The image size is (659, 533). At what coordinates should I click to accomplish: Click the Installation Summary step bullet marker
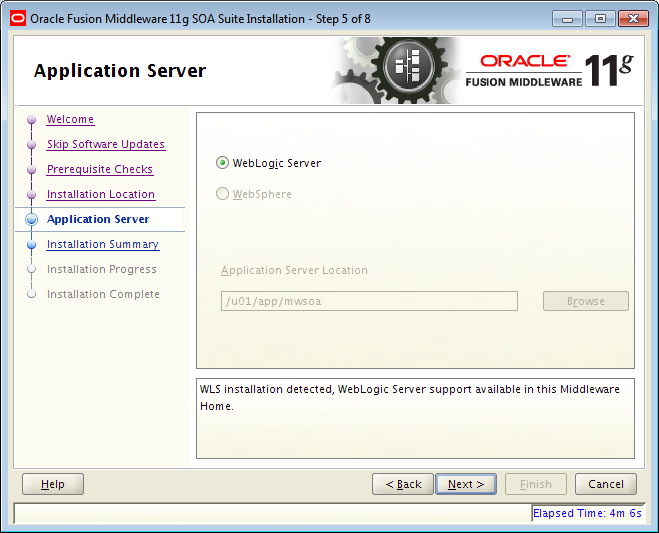click(31, 245)
